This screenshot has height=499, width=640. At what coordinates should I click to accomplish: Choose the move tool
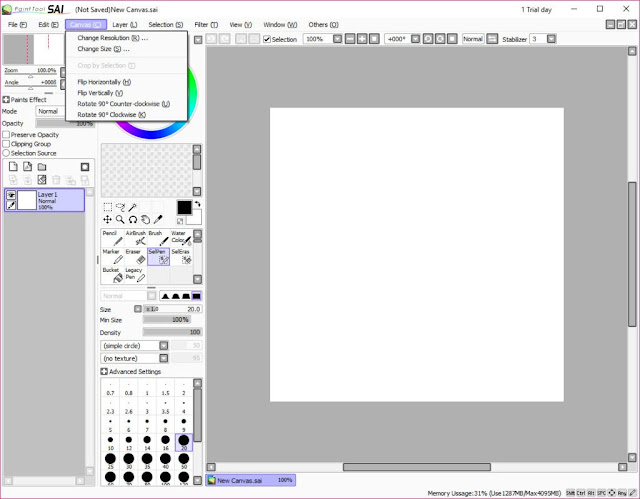(x=107, y=220)
